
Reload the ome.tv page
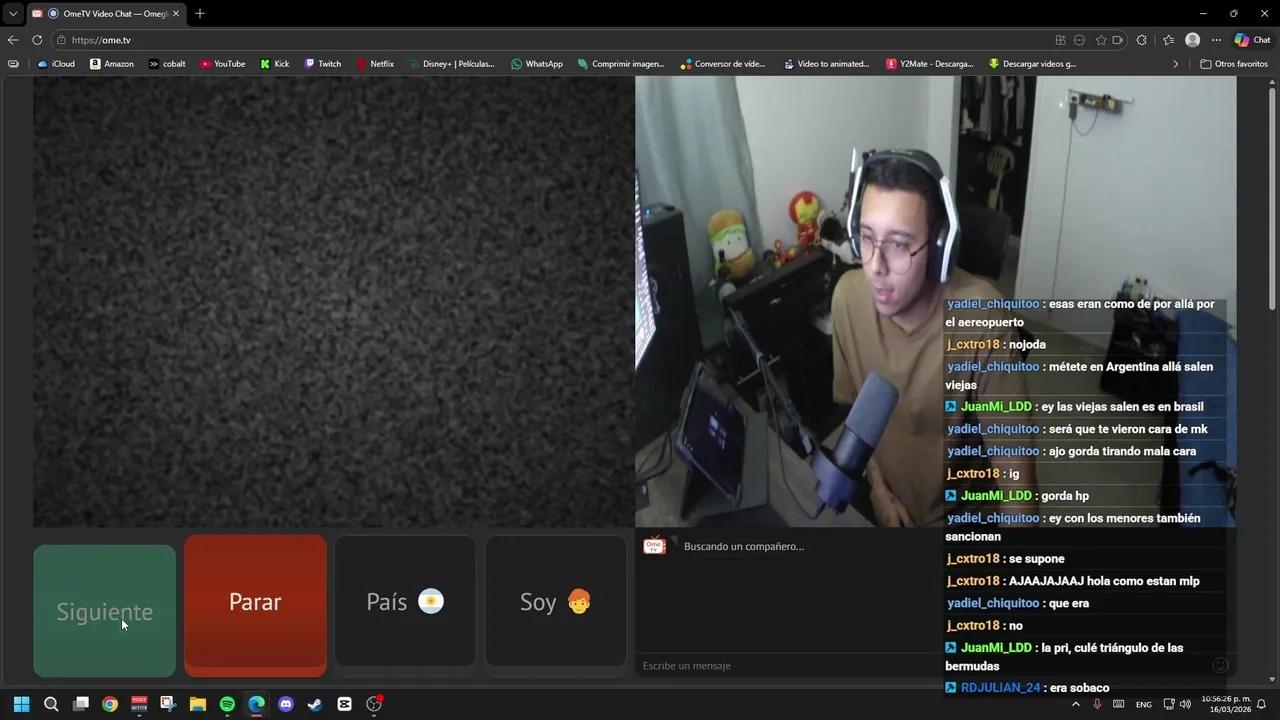(37, 40)
